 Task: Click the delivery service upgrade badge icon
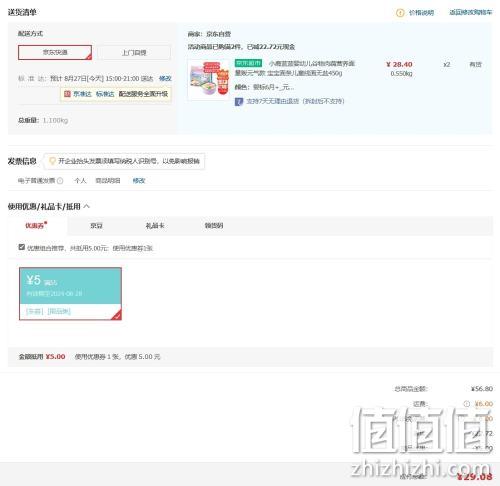point(67,94)
